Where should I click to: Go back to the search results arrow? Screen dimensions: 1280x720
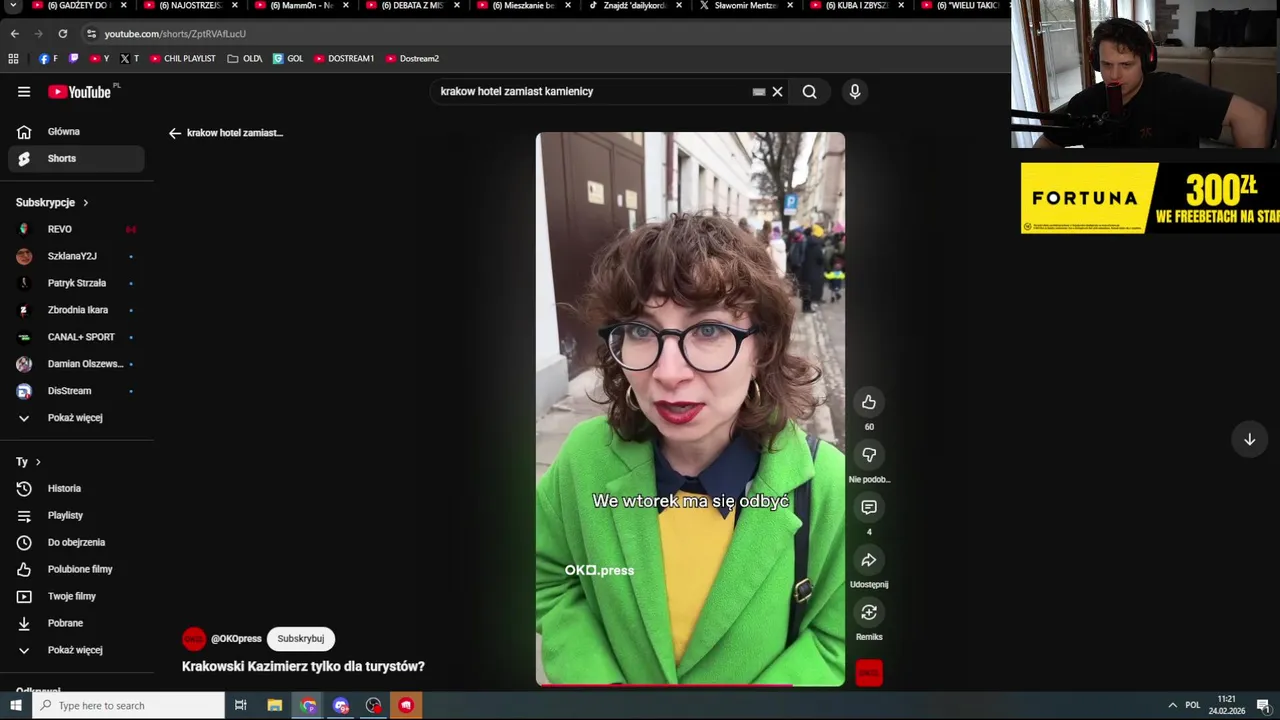(175, 133)
